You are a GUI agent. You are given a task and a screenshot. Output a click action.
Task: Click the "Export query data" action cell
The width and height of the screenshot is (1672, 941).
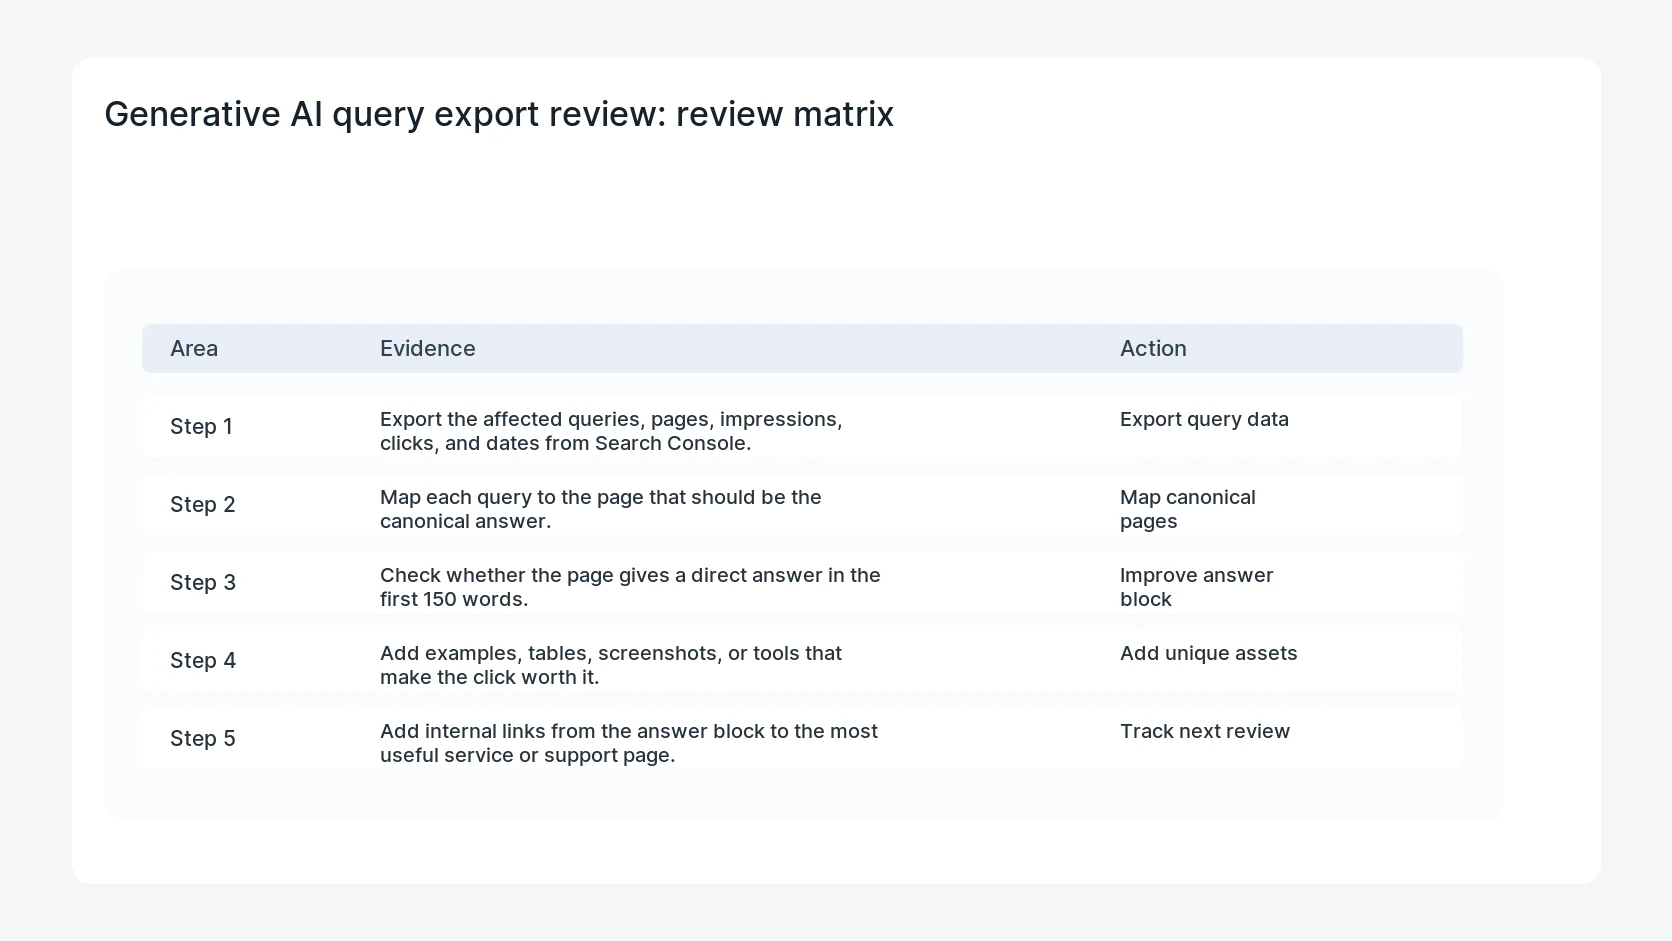pyautogui.click(x=1204, y=419)
